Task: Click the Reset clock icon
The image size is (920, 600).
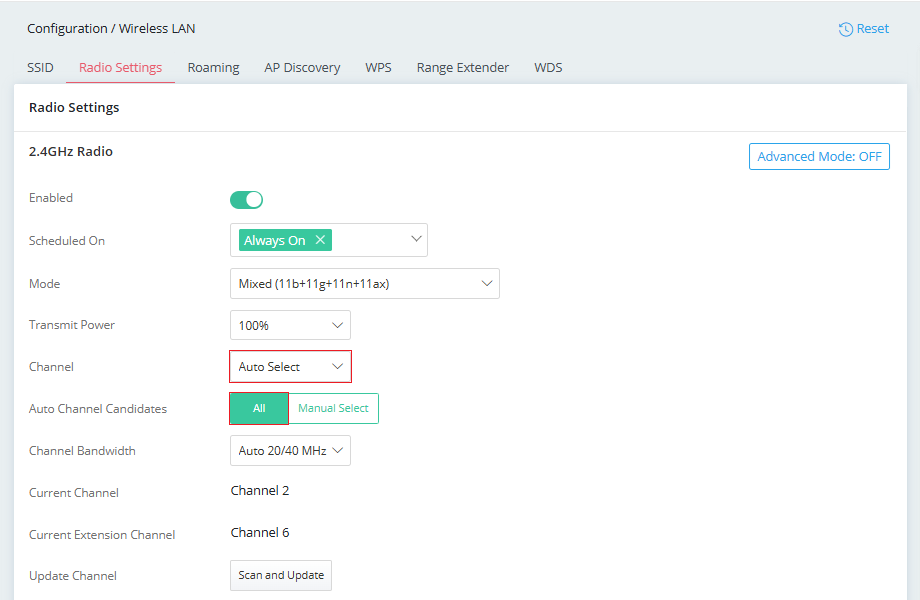Action: [x=845, y=29]
